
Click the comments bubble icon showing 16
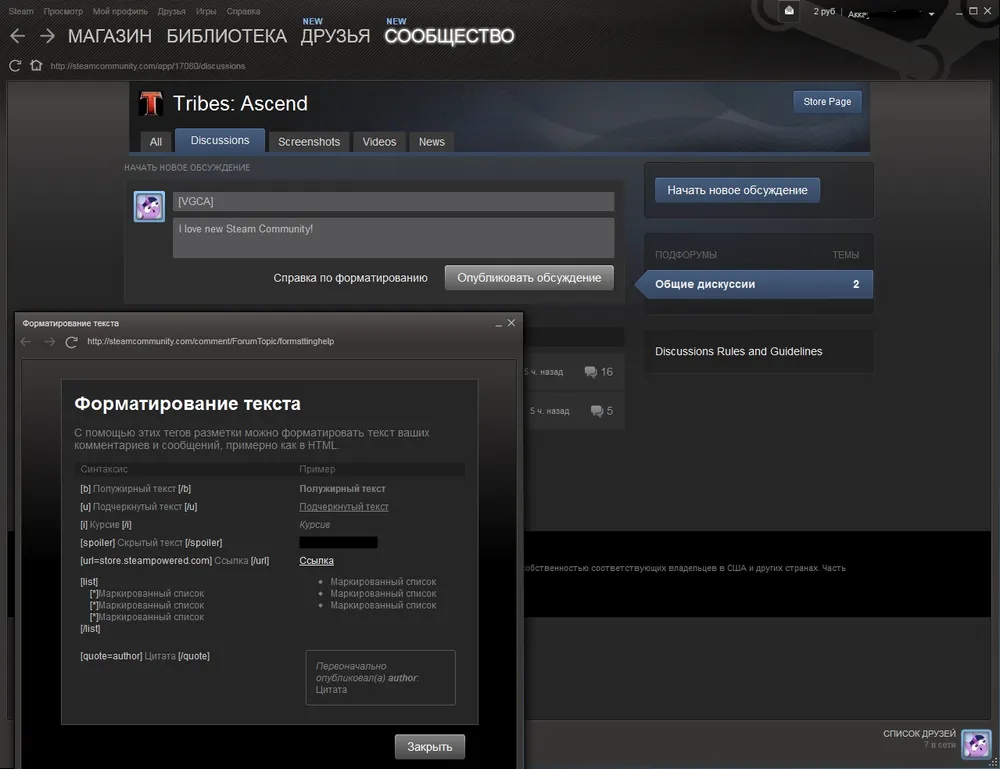591,372
